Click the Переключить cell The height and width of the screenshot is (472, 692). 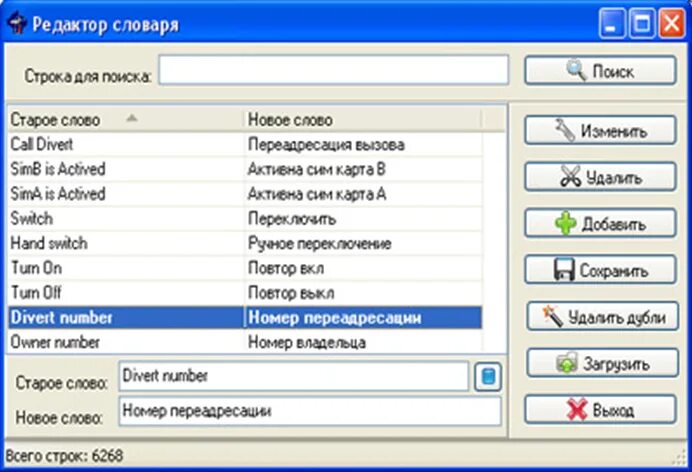pos(363,219)
